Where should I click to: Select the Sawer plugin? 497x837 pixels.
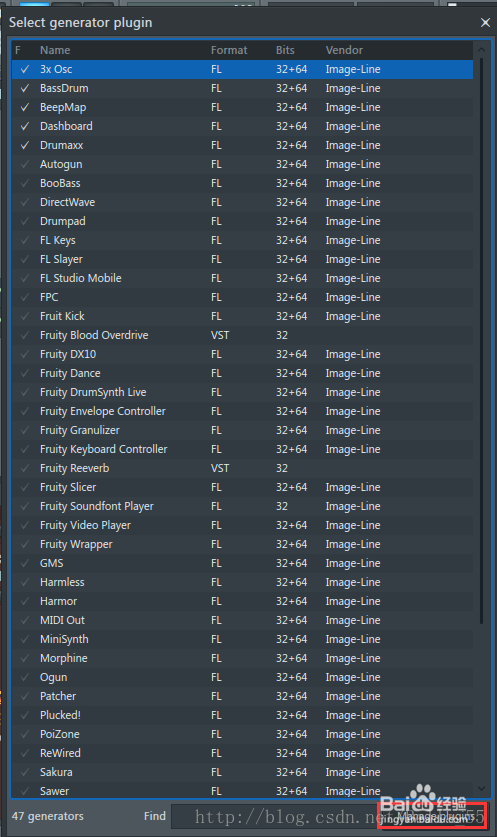(242, 791)
